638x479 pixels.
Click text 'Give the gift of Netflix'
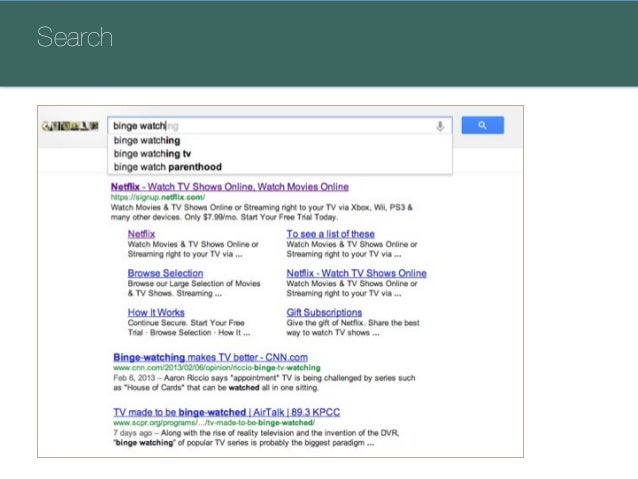point(325,323)
